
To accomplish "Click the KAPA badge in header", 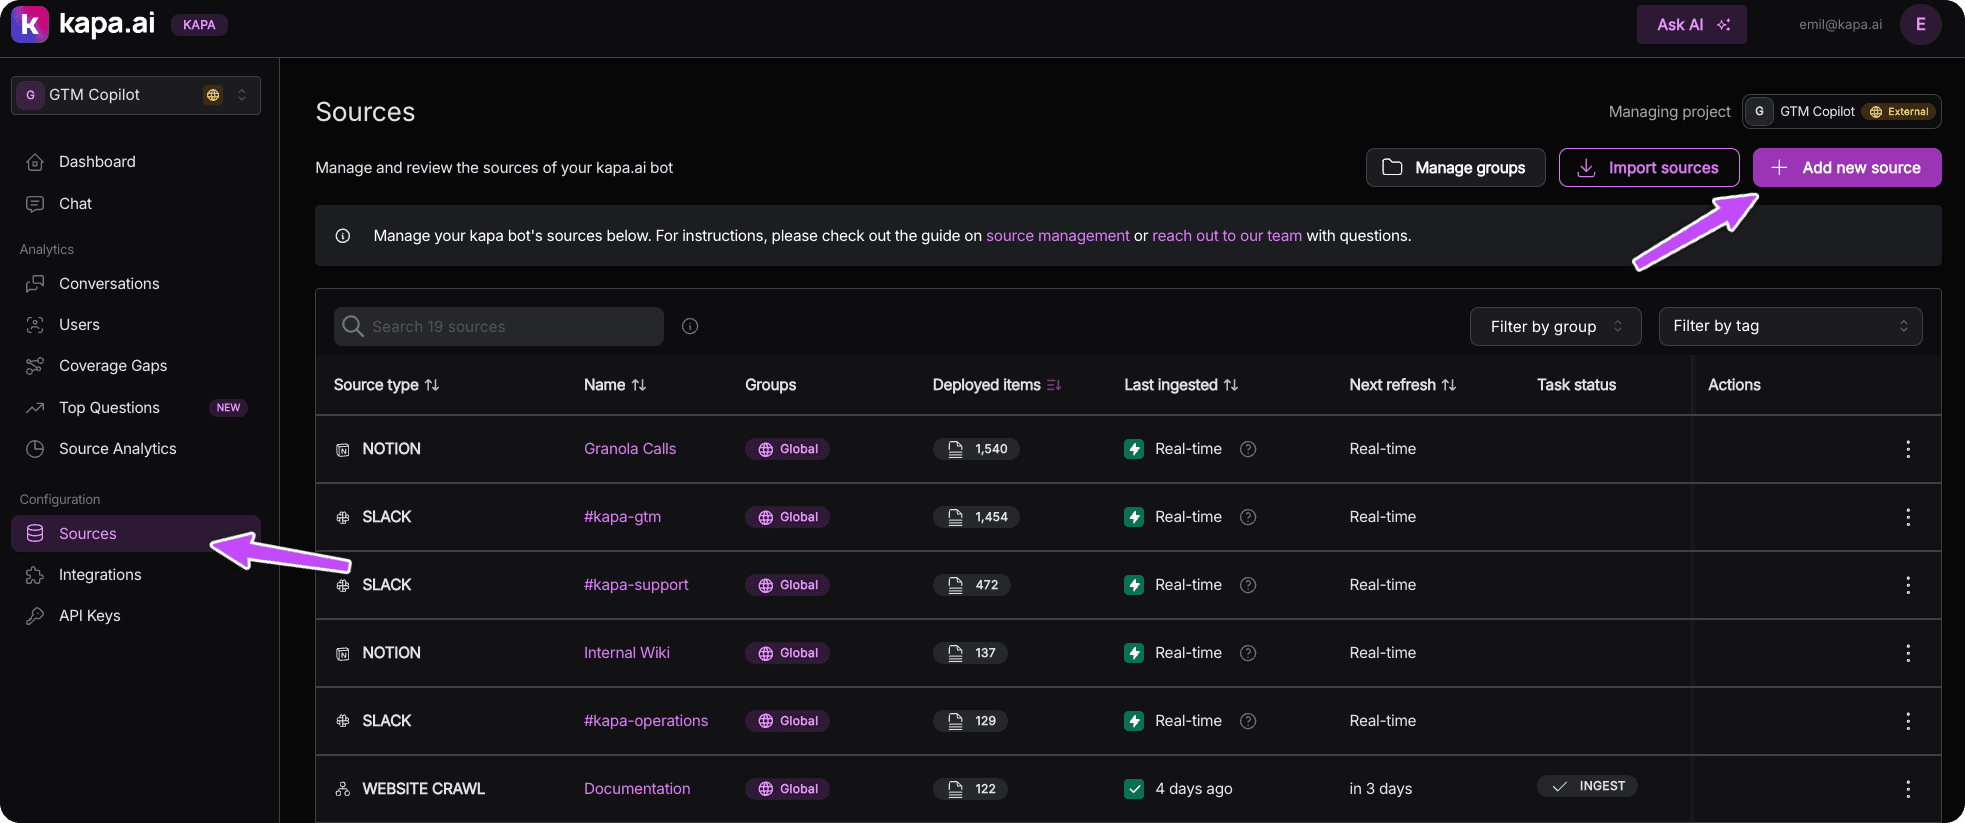I will 199,25.
